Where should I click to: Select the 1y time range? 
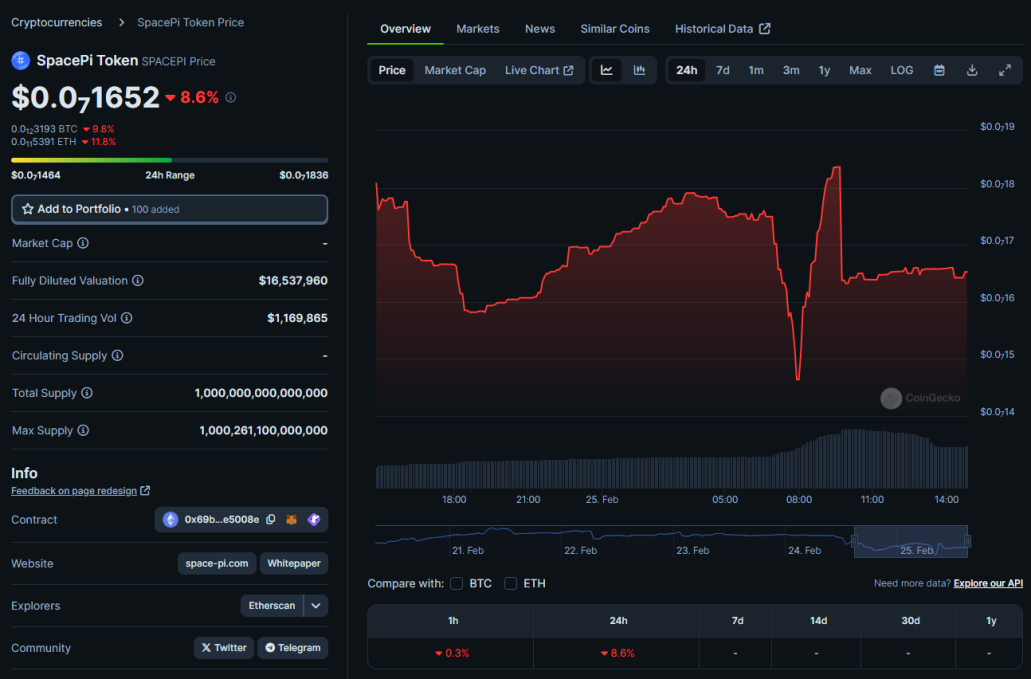coord(824,70)
